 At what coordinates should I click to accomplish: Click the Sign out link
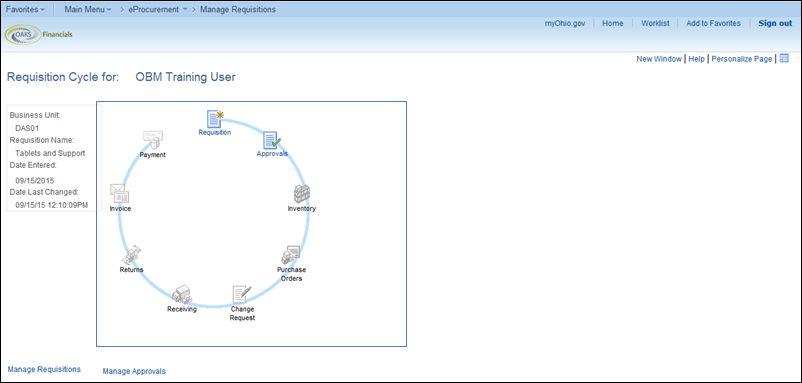[x=775, y=23]
